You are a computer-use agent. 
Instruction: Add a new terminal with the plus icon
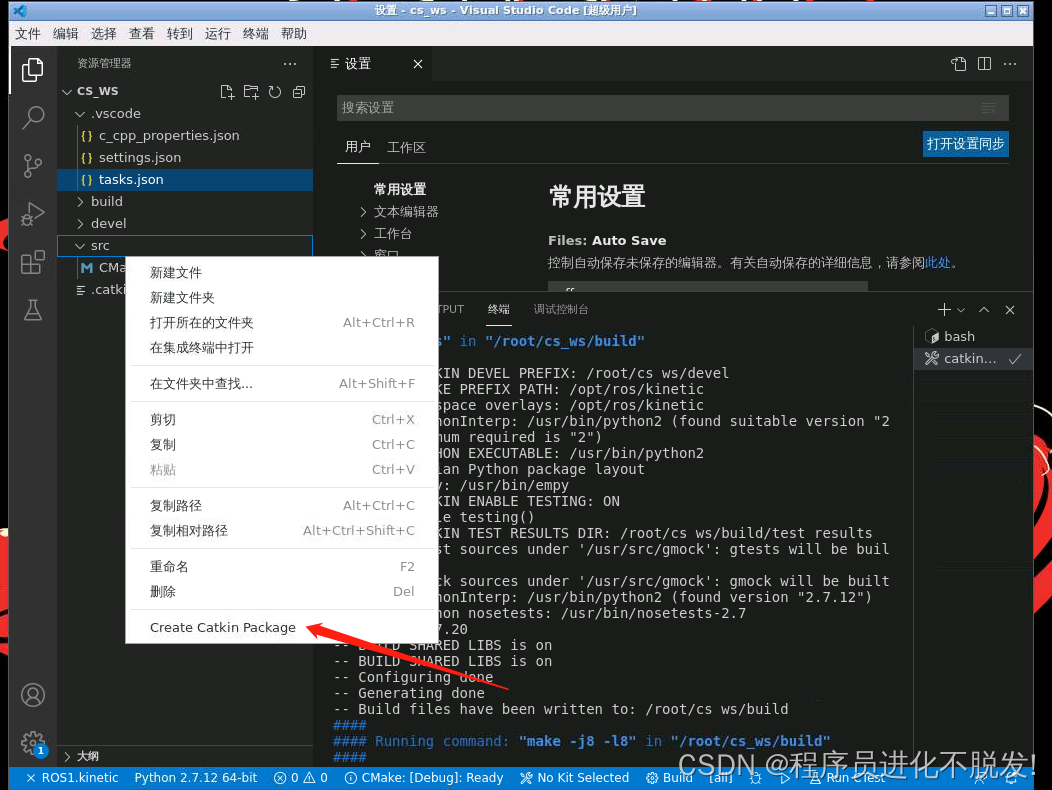click(x=944, y=309)
